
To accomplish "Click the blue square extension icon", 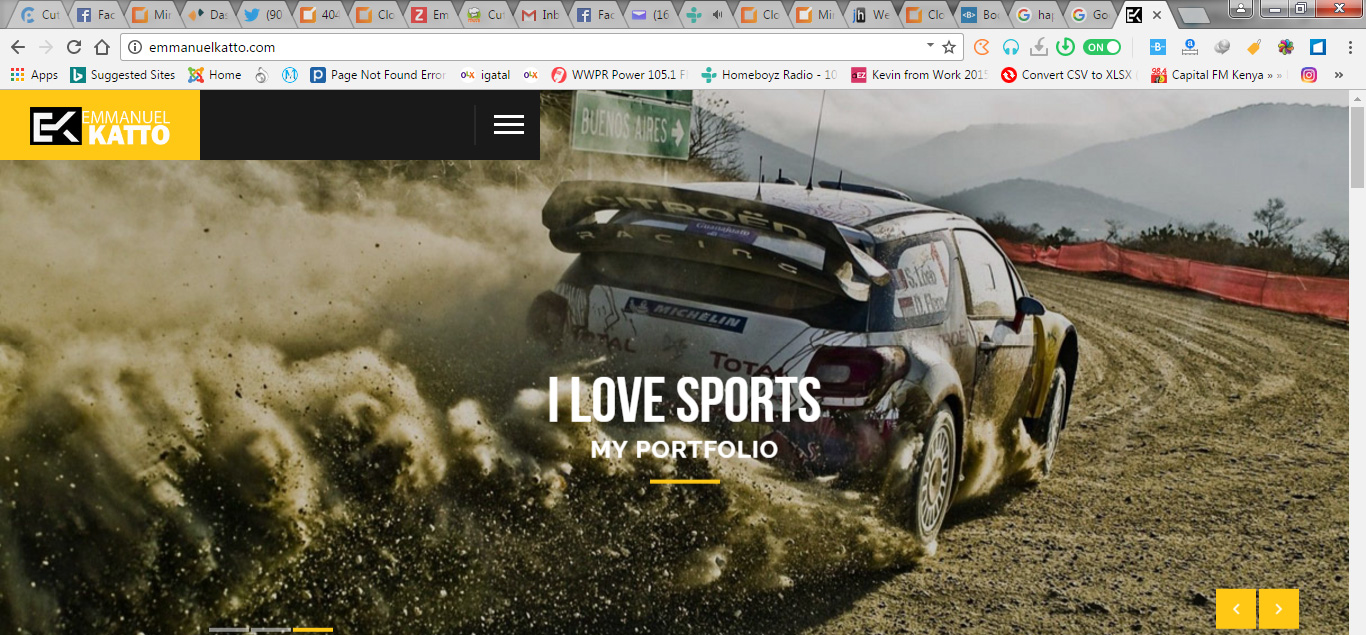I will (x=1318, y=47).
